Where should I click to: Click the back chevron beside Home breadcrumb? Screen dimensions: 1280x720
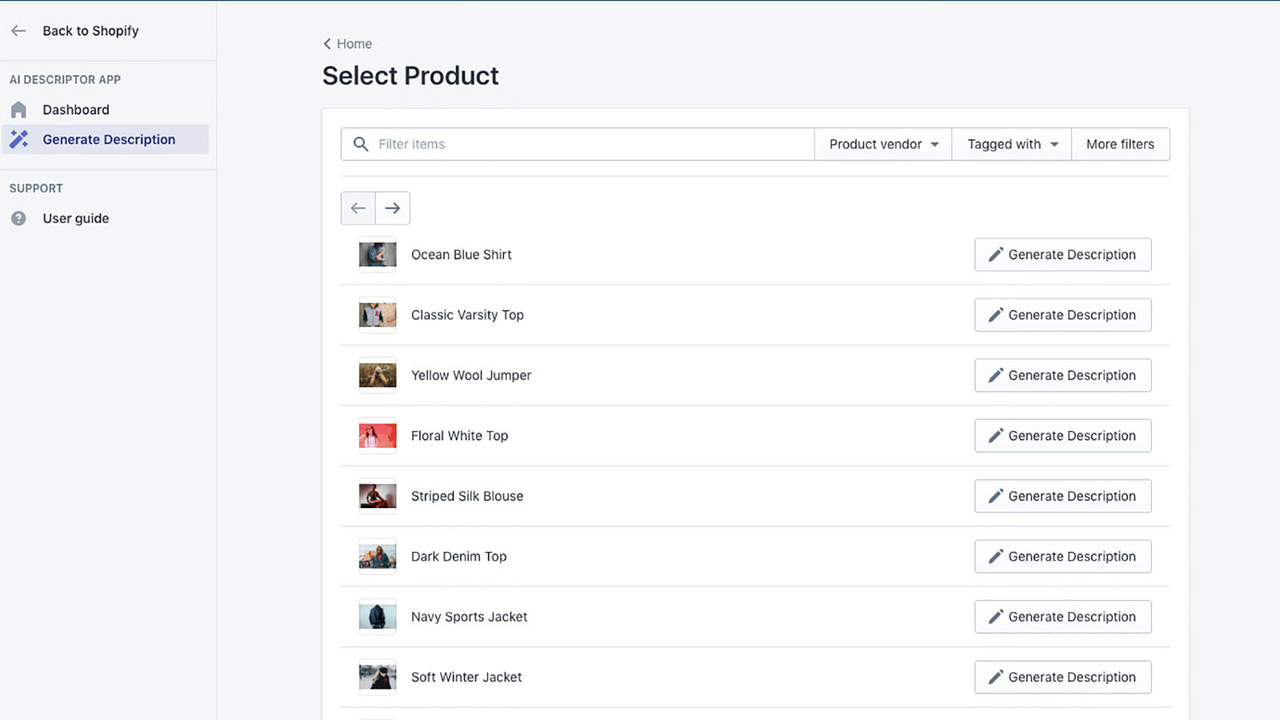click(327, 44)
